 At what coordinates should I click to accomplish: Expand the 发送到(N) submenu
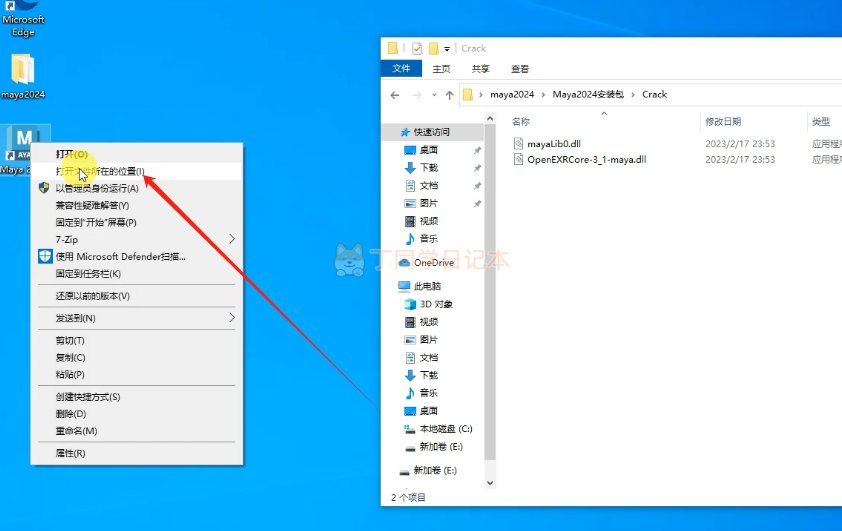tap(232, 317)
